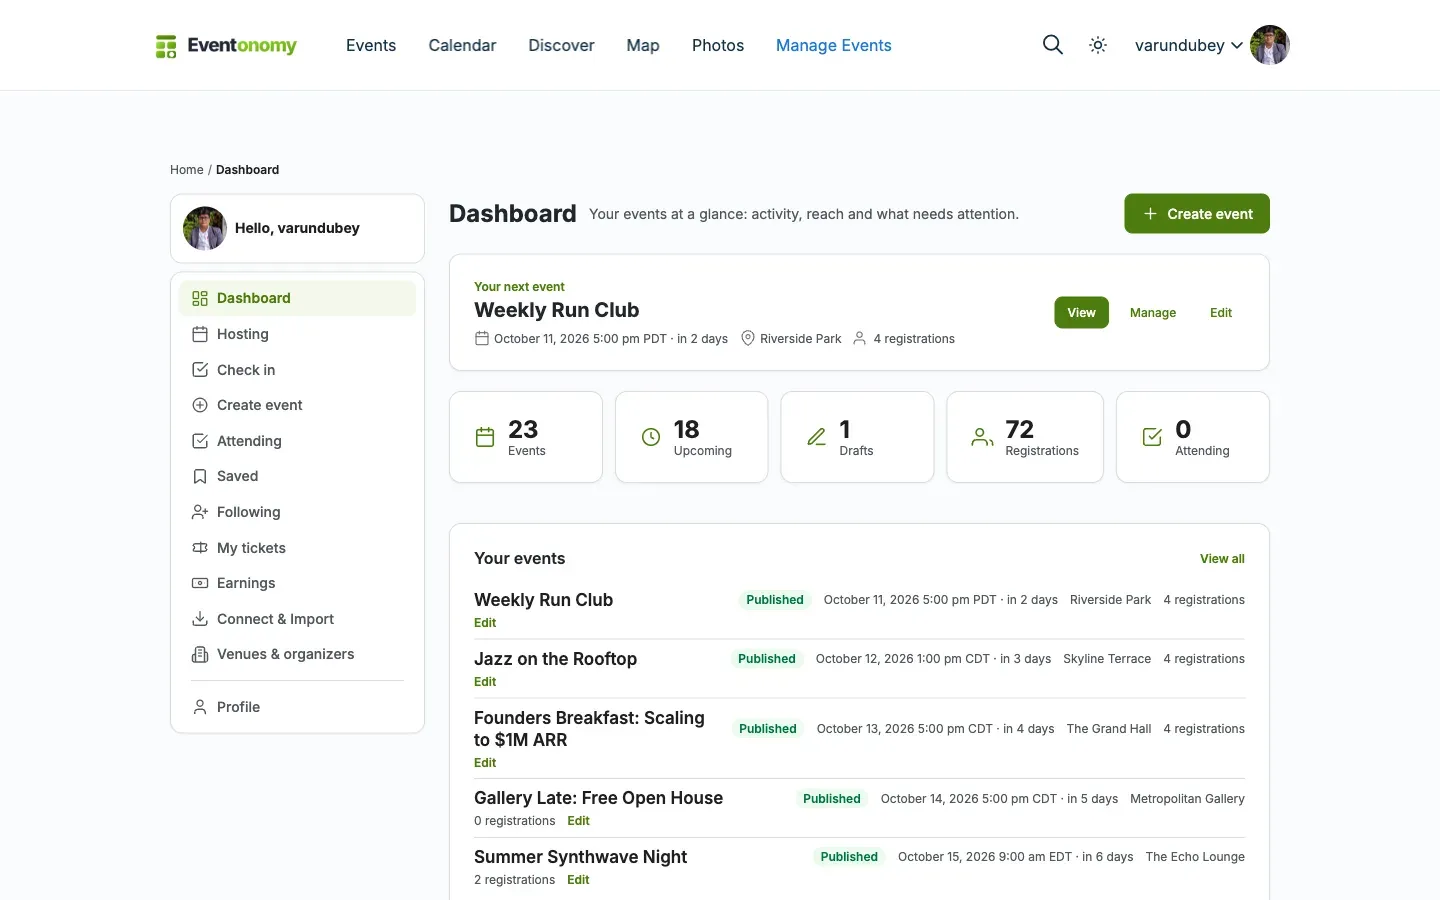Open the search magnifier icon
1440x900 pixels.
click(1052, 45)
